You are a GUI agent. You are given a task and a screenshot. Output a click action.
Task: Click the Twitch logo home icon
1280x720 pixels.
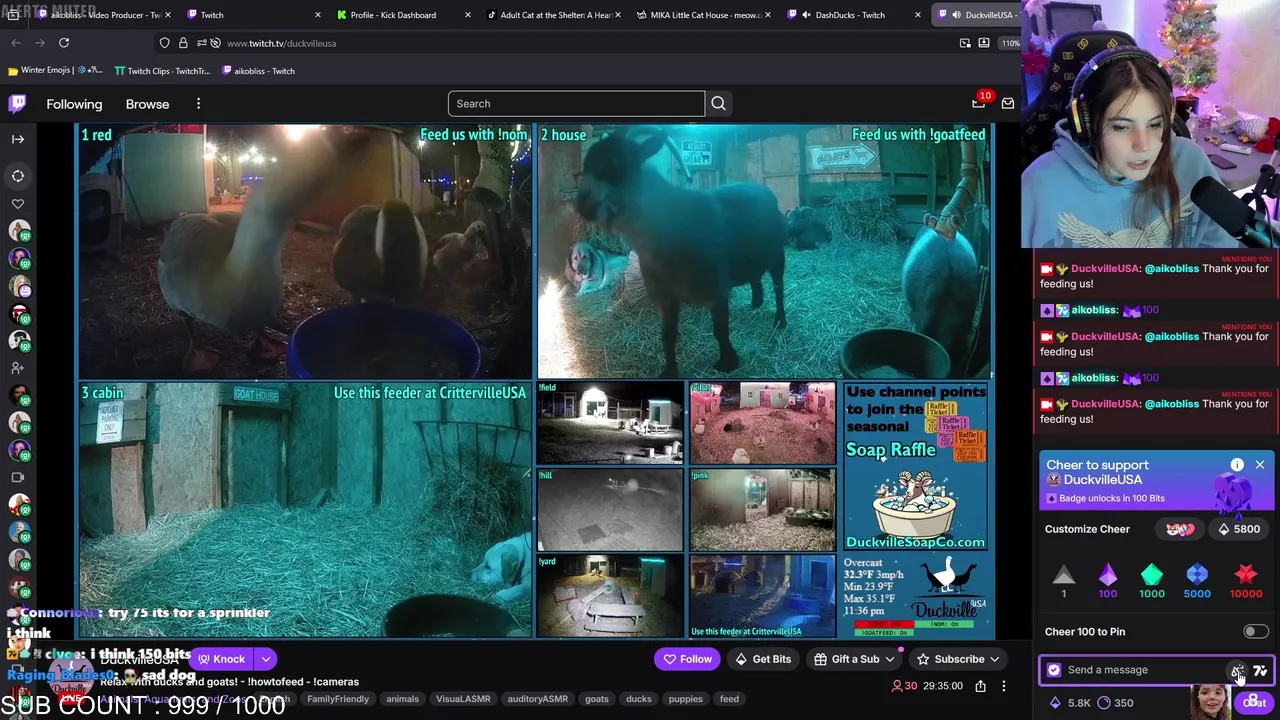click(18, 104)
